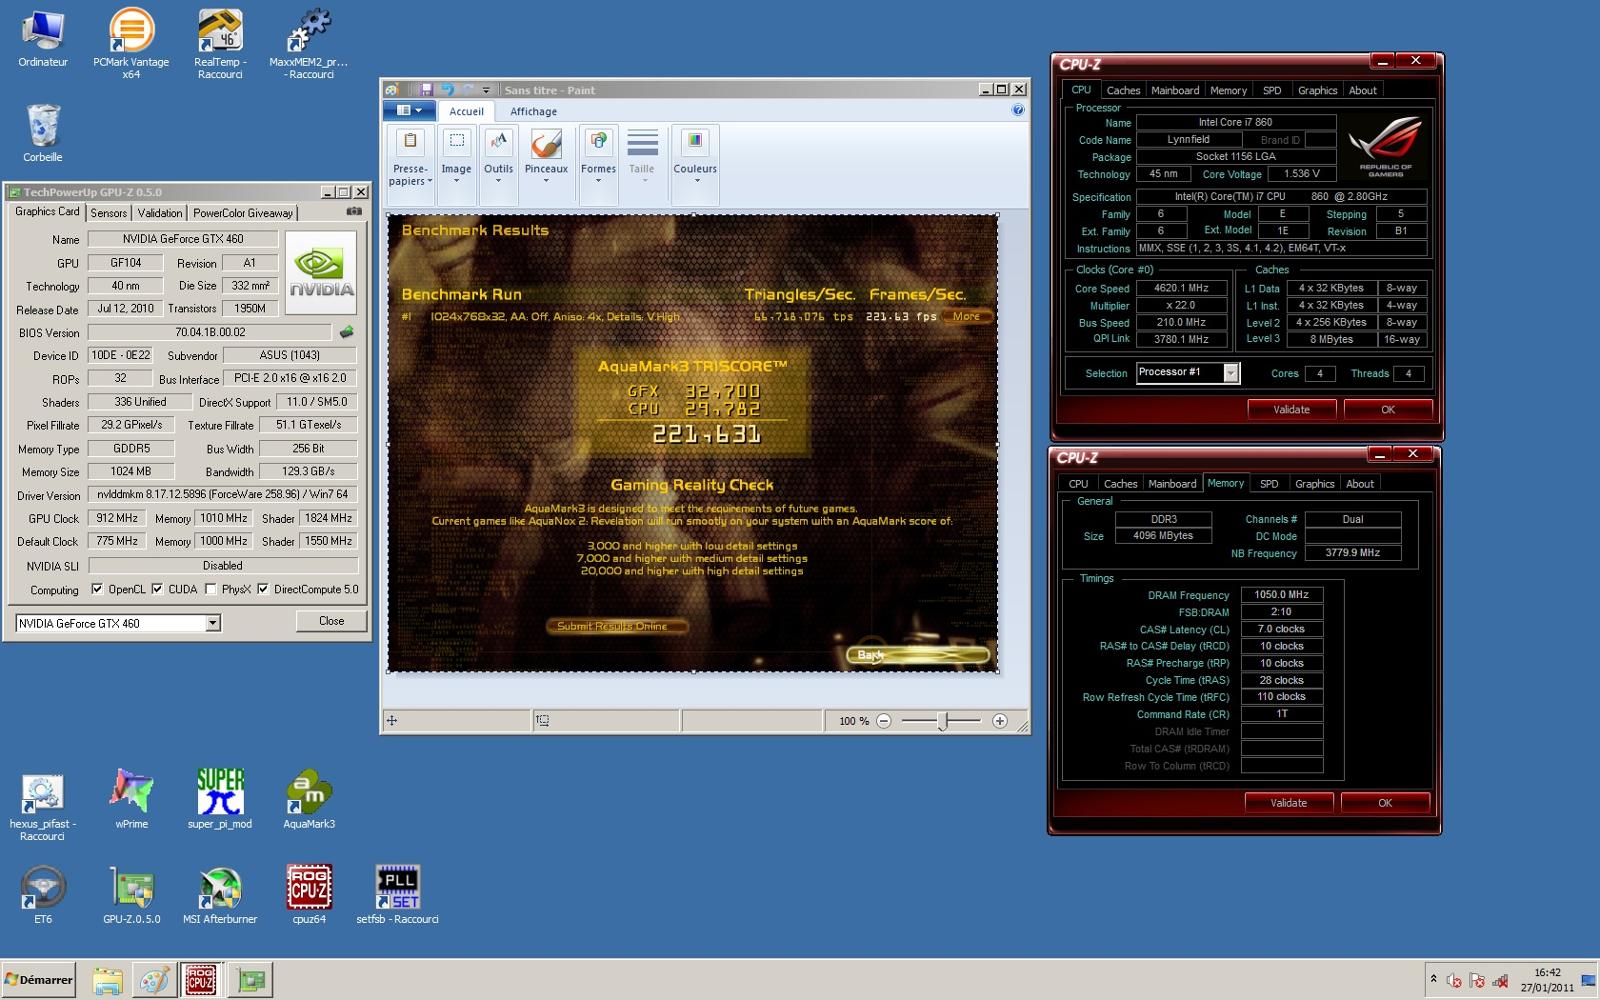Toggle the CUDA checkbox in GPU-Z
The image size is (1600, 1000).
click(x=157, y=589)
